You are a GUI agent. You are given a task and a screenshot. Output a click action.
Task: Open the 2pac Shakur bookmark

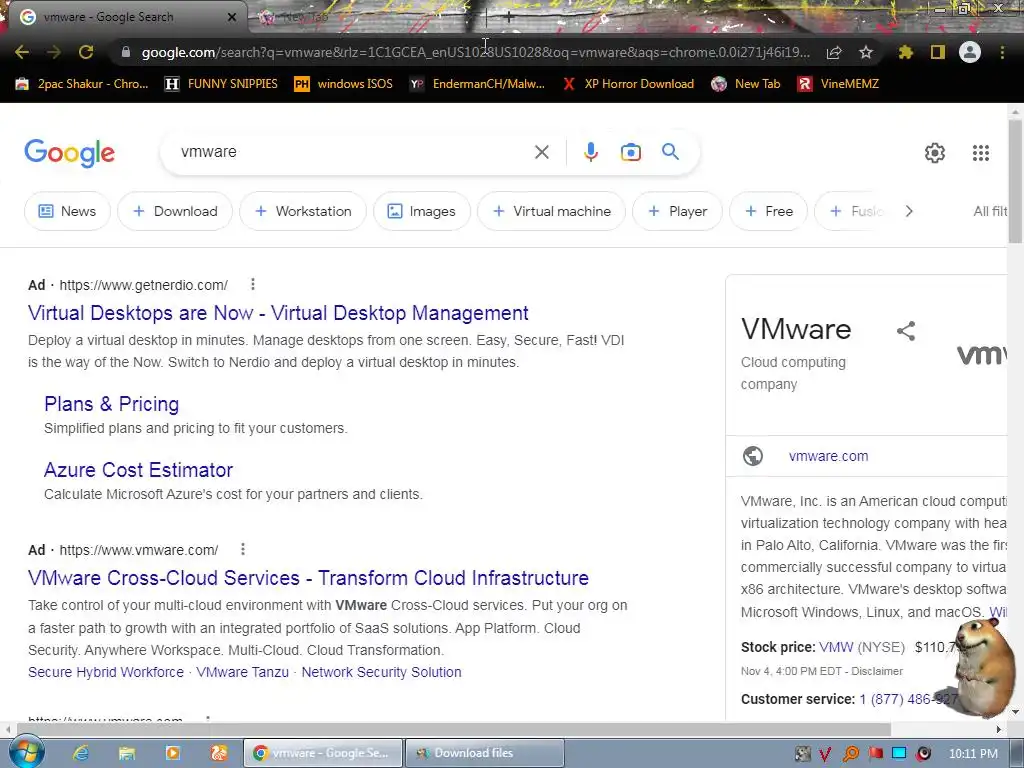point(82,84)
